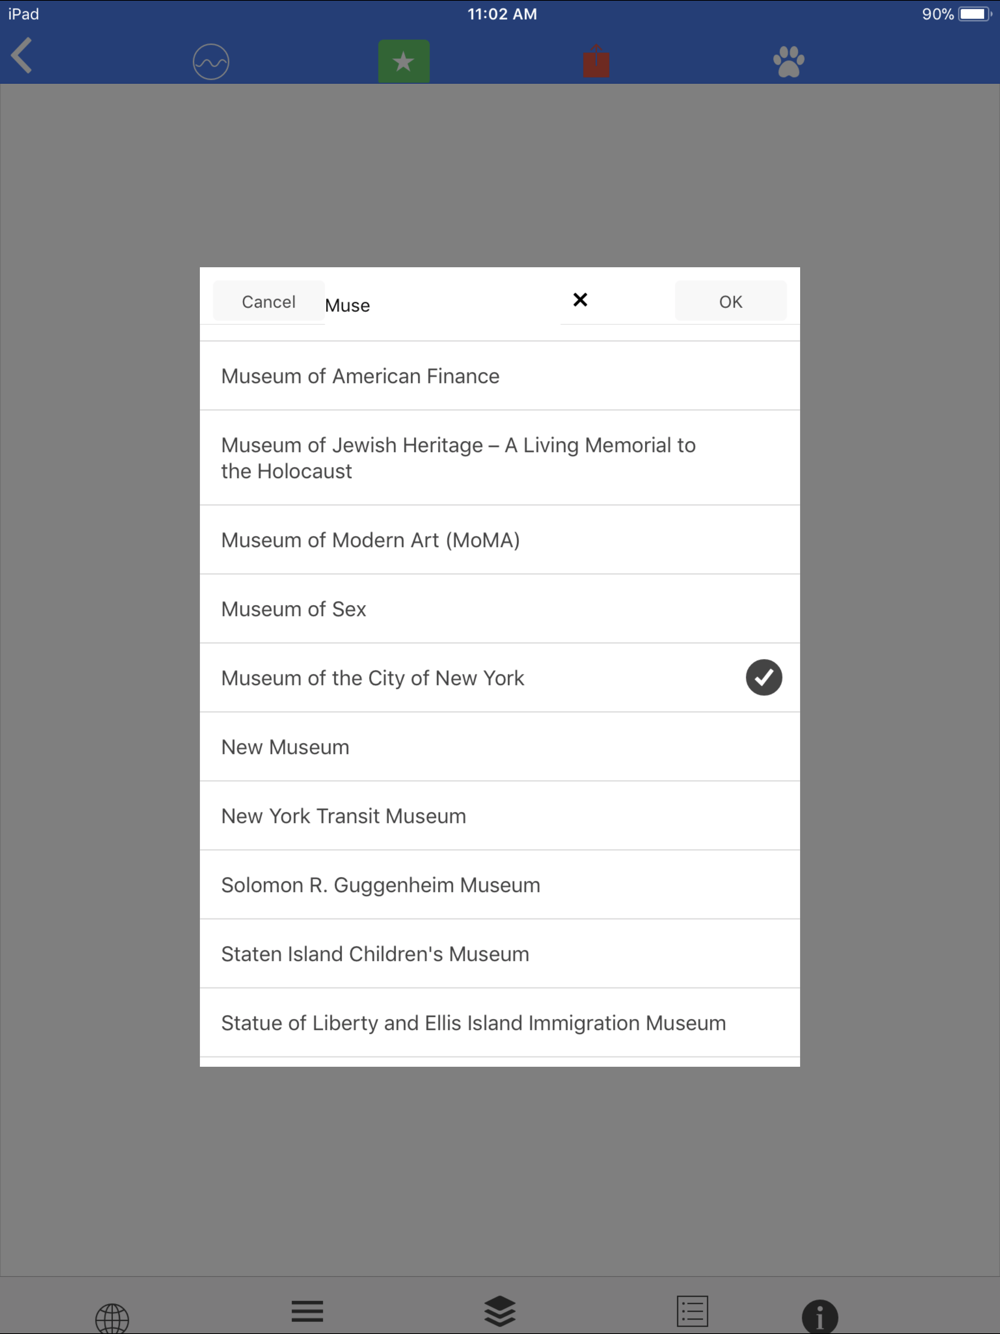This screenshot has height=1334, width=1000.
Task: Tap the layers stack icon
Action: [500, 1311]
